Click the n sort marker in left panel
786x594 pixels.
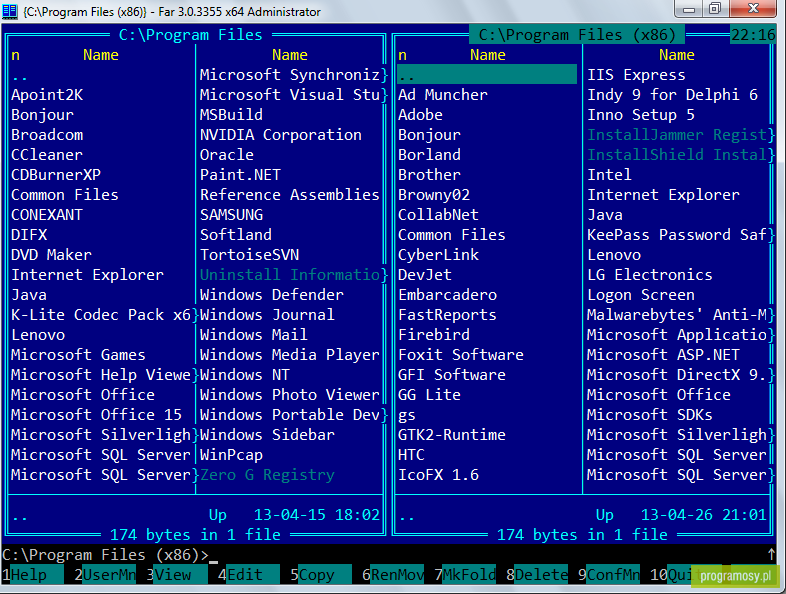click(16, 55)
